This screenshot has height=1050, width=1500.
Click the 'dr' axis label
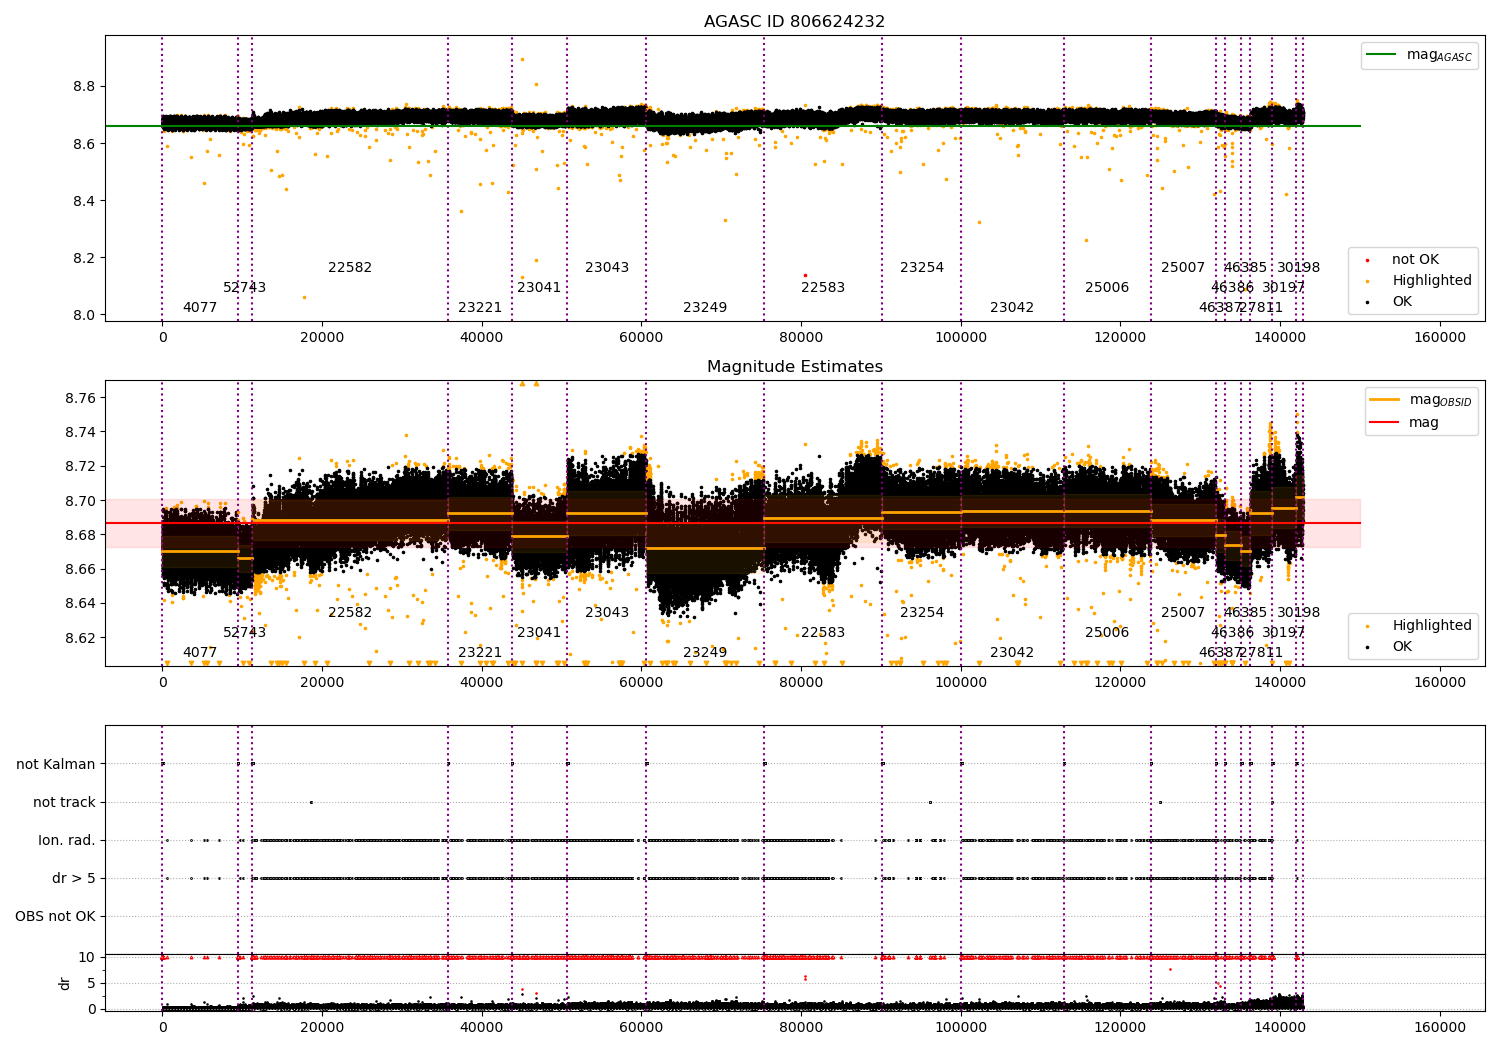click(65, 983)
